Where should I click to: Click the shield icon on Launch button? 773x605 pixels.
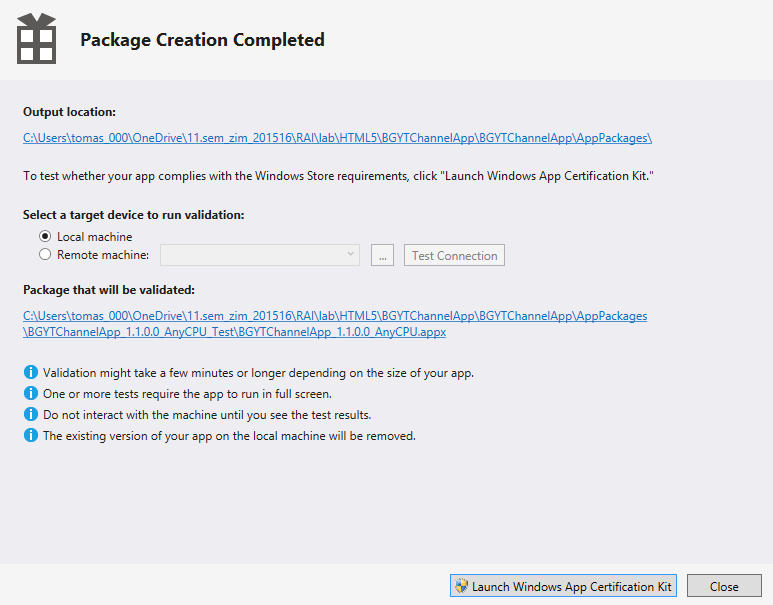tap(461, 586)
